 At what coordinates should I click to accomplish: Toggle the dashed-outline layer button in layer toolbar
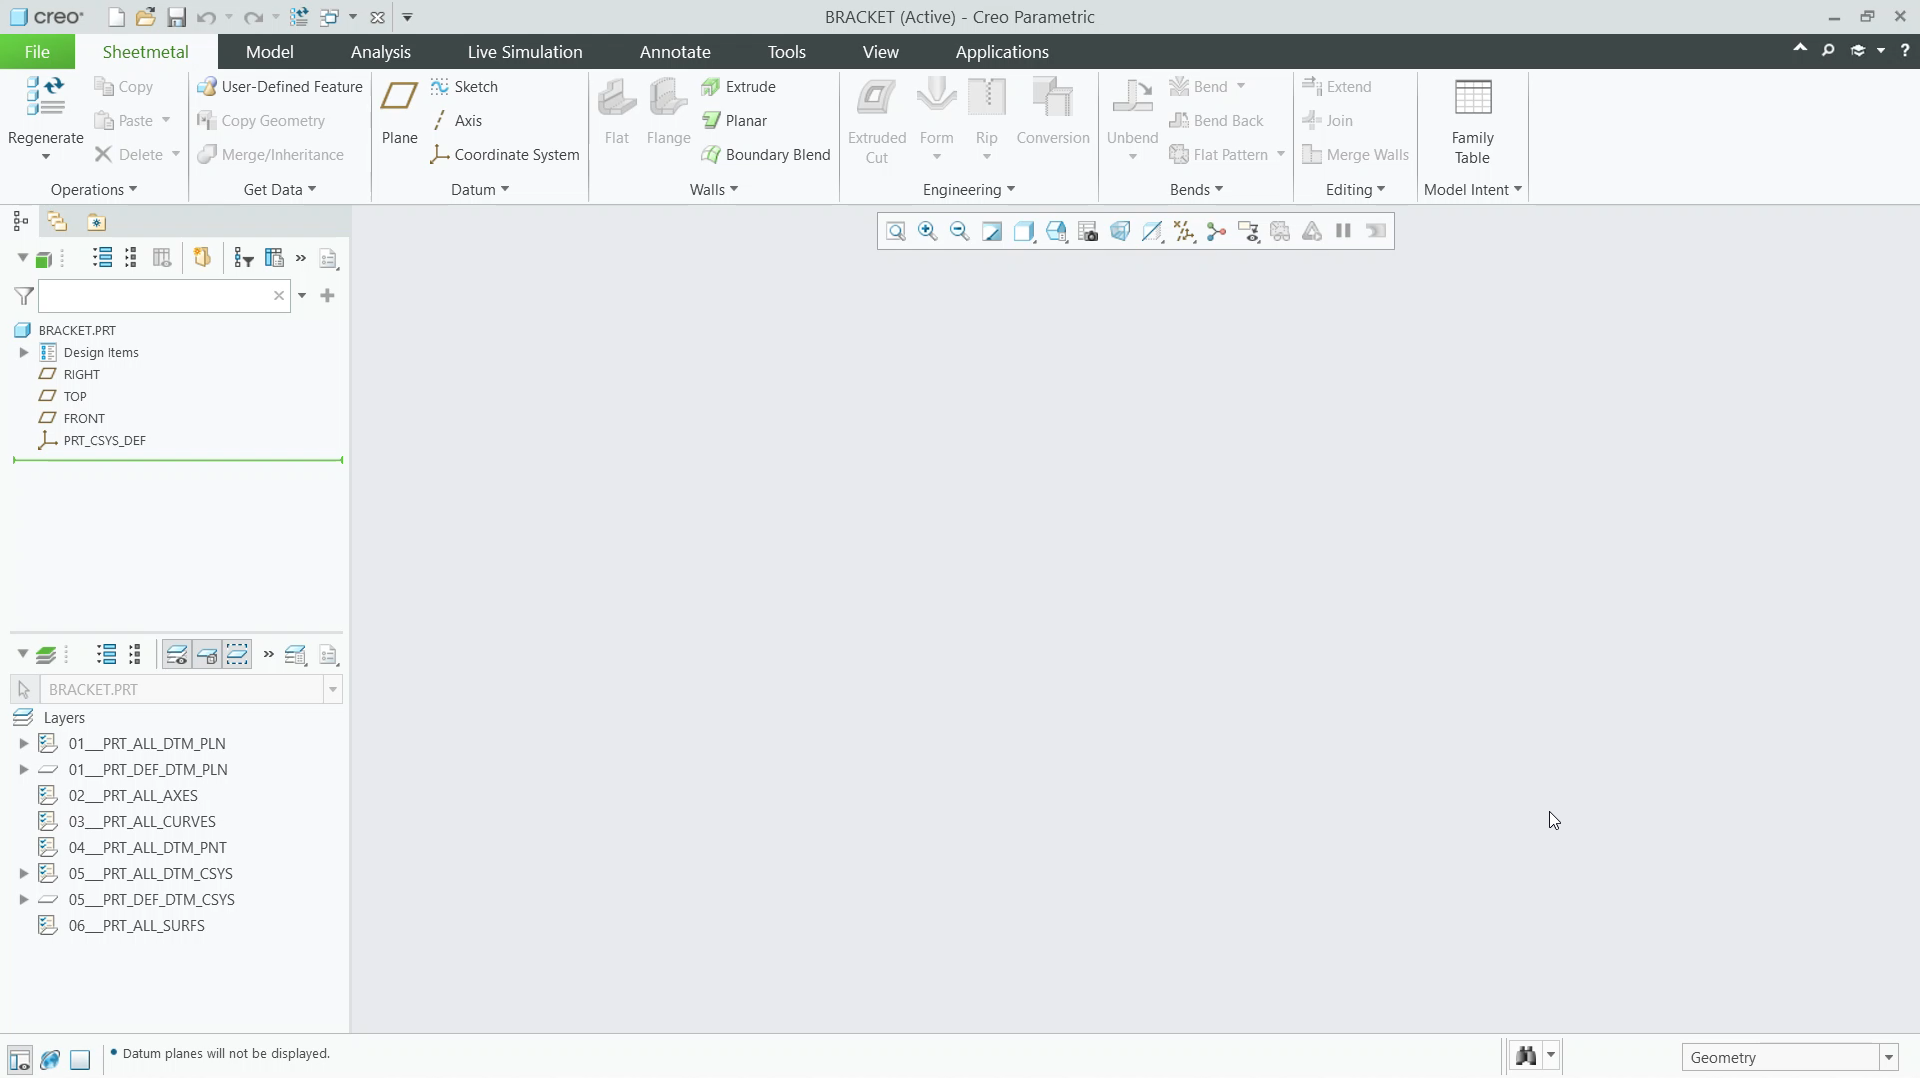[x=237, y=655]
